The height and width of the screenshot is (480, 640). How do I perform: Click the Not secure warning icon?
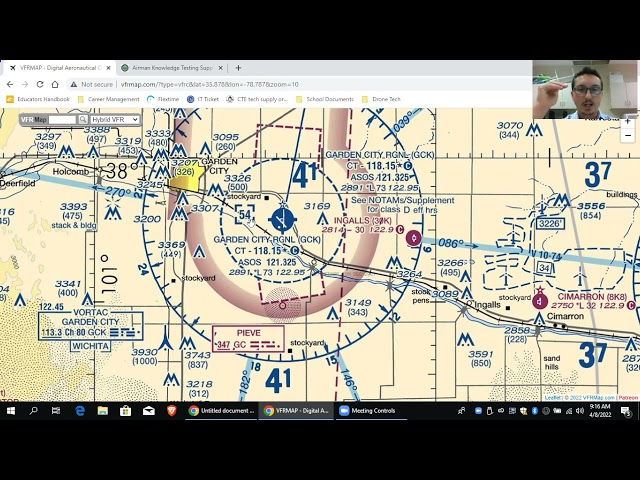click(73, 84)
